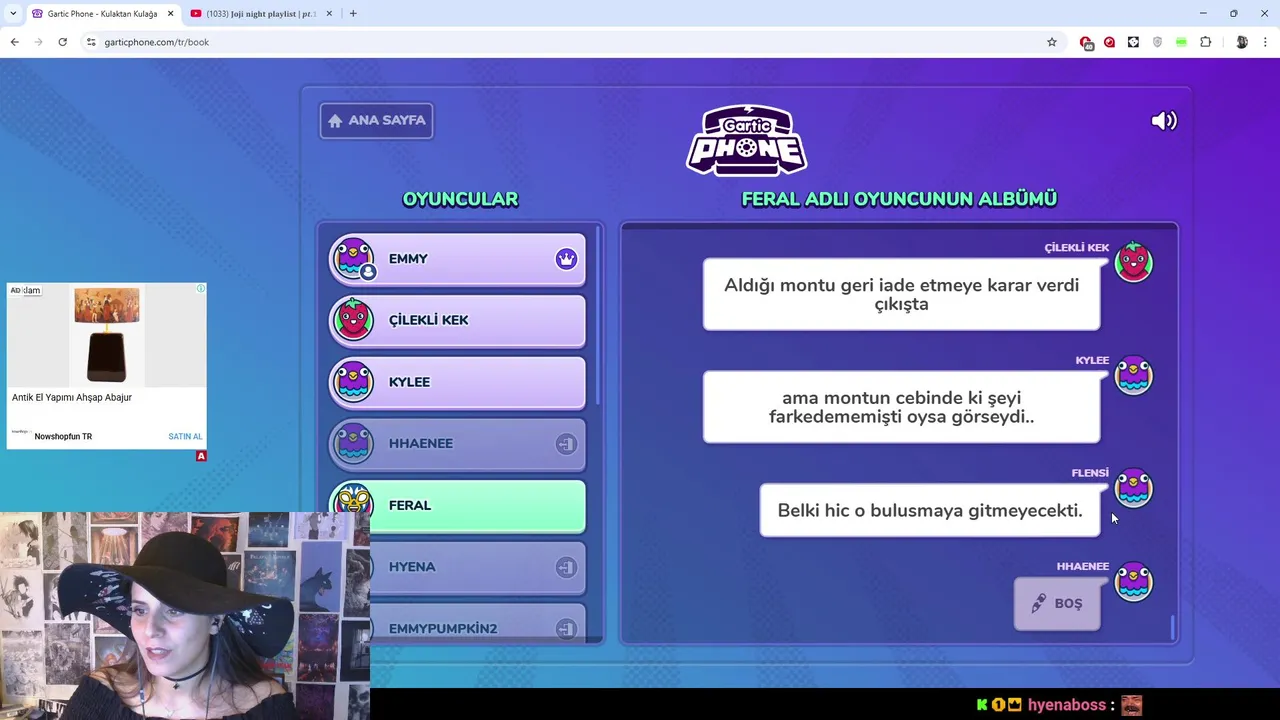Reload the current page
This screenshot has height=720, width=1280.
coord(62,42)
